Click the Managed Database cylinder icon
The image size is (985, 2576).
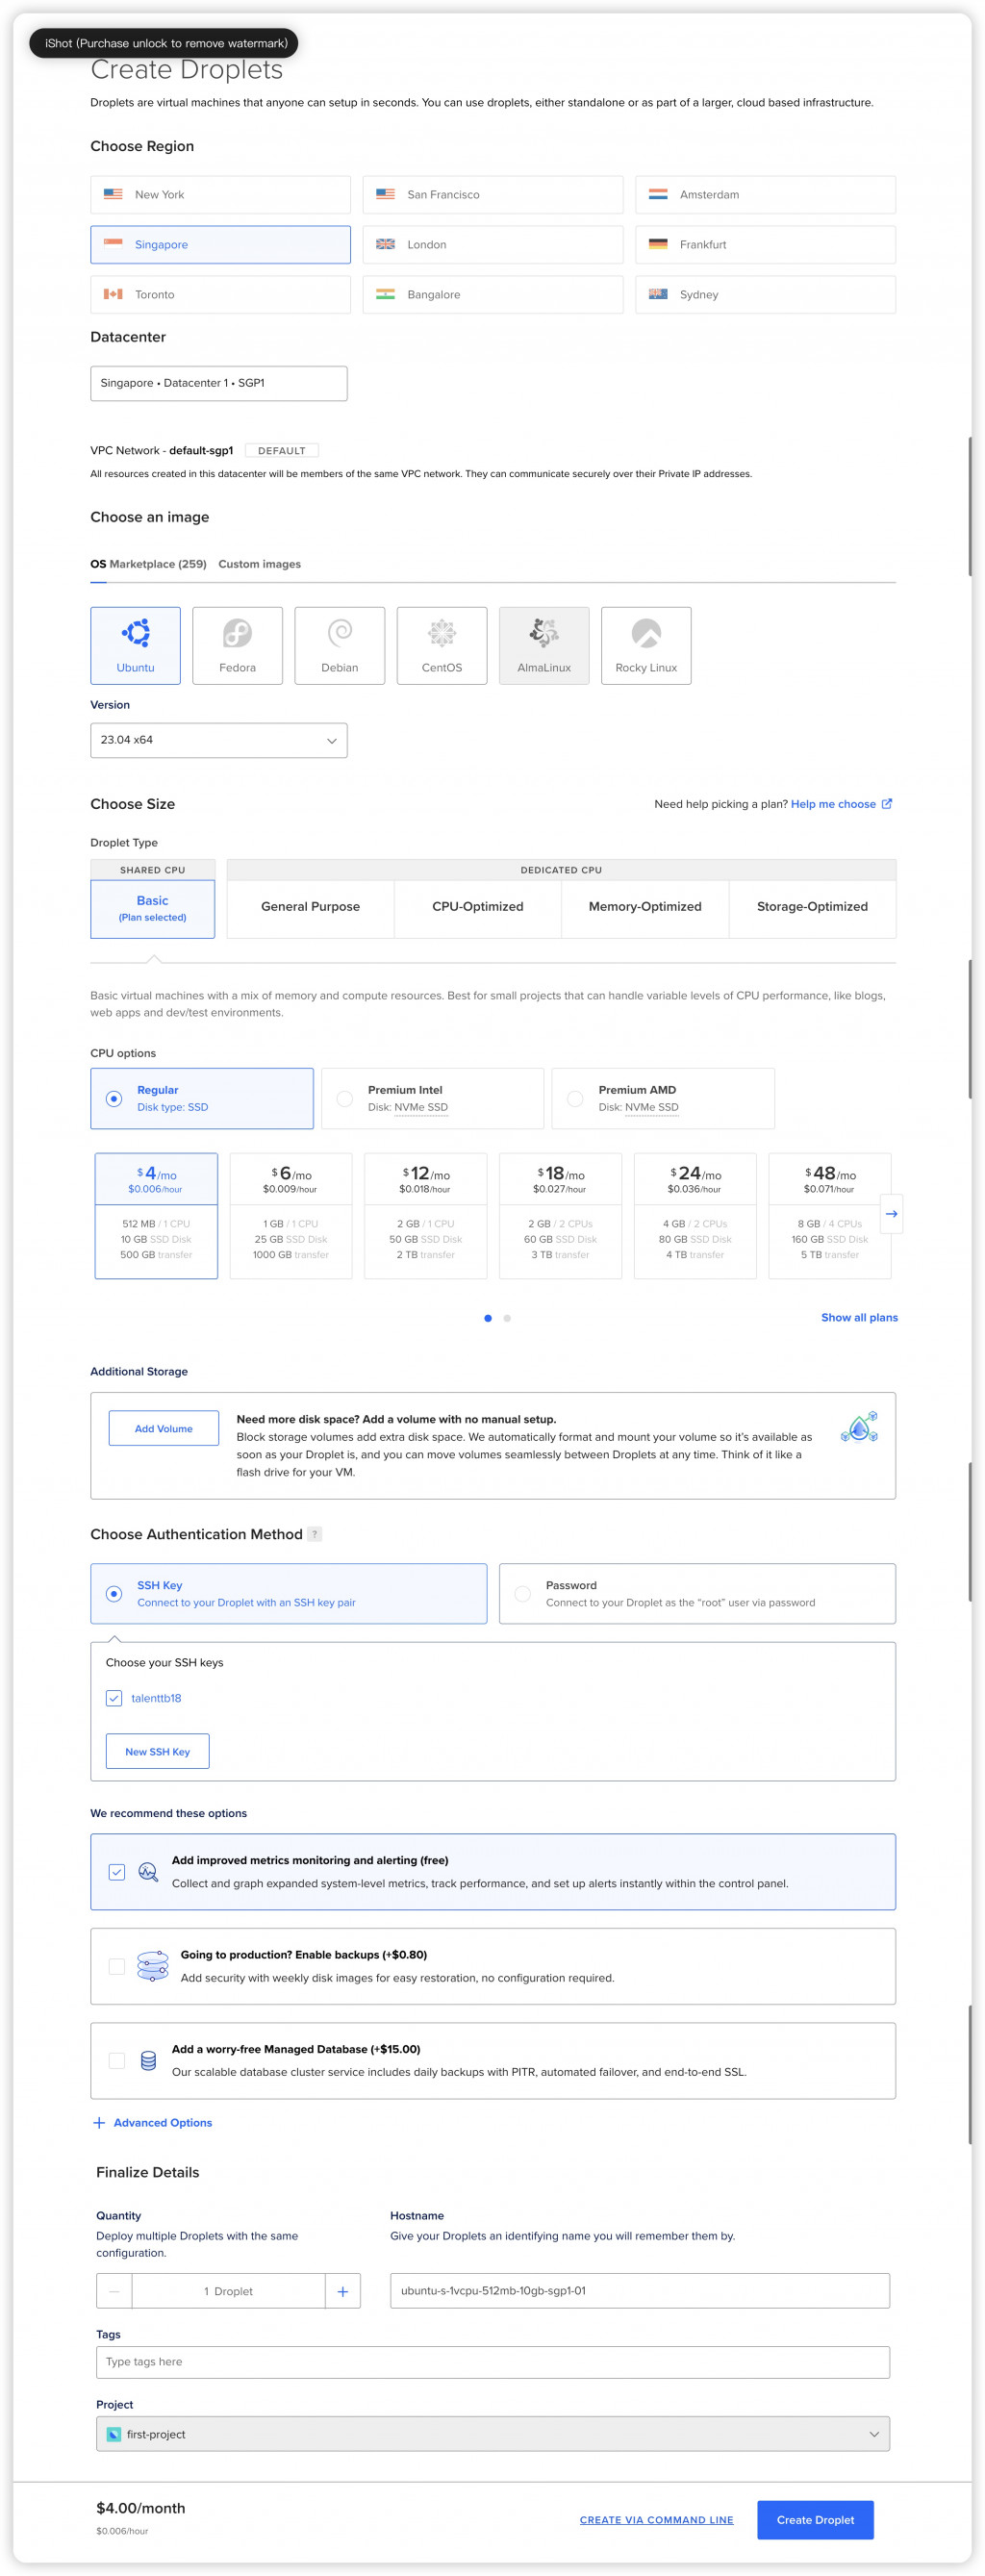coord(148,2060)
